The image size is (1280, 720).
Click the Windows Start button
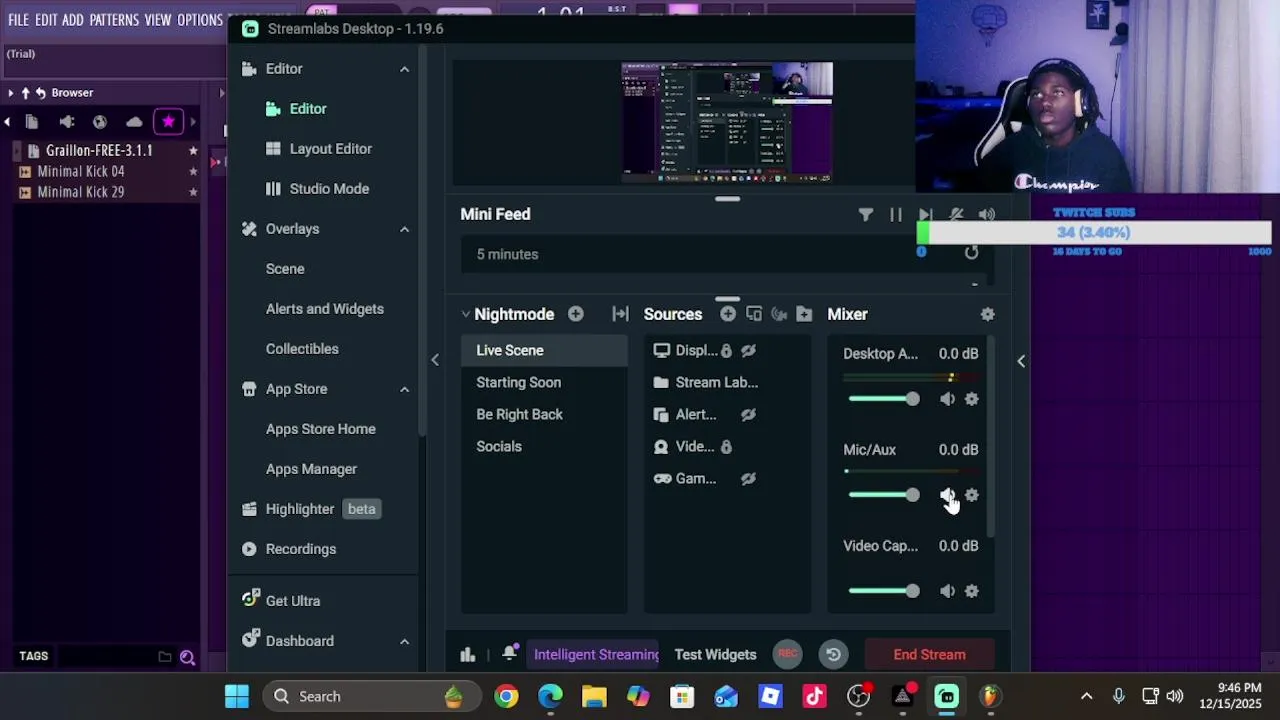tap(237, 696)
